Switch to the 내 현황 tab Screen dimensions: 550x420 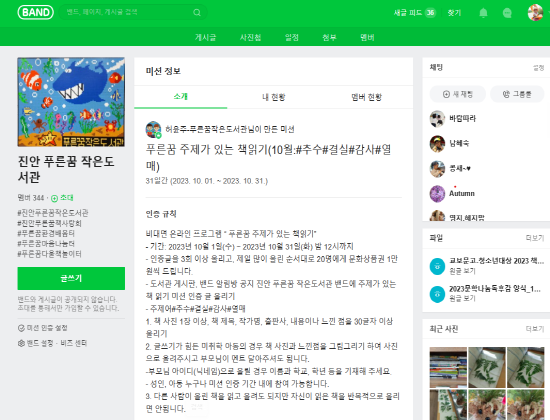274,97
